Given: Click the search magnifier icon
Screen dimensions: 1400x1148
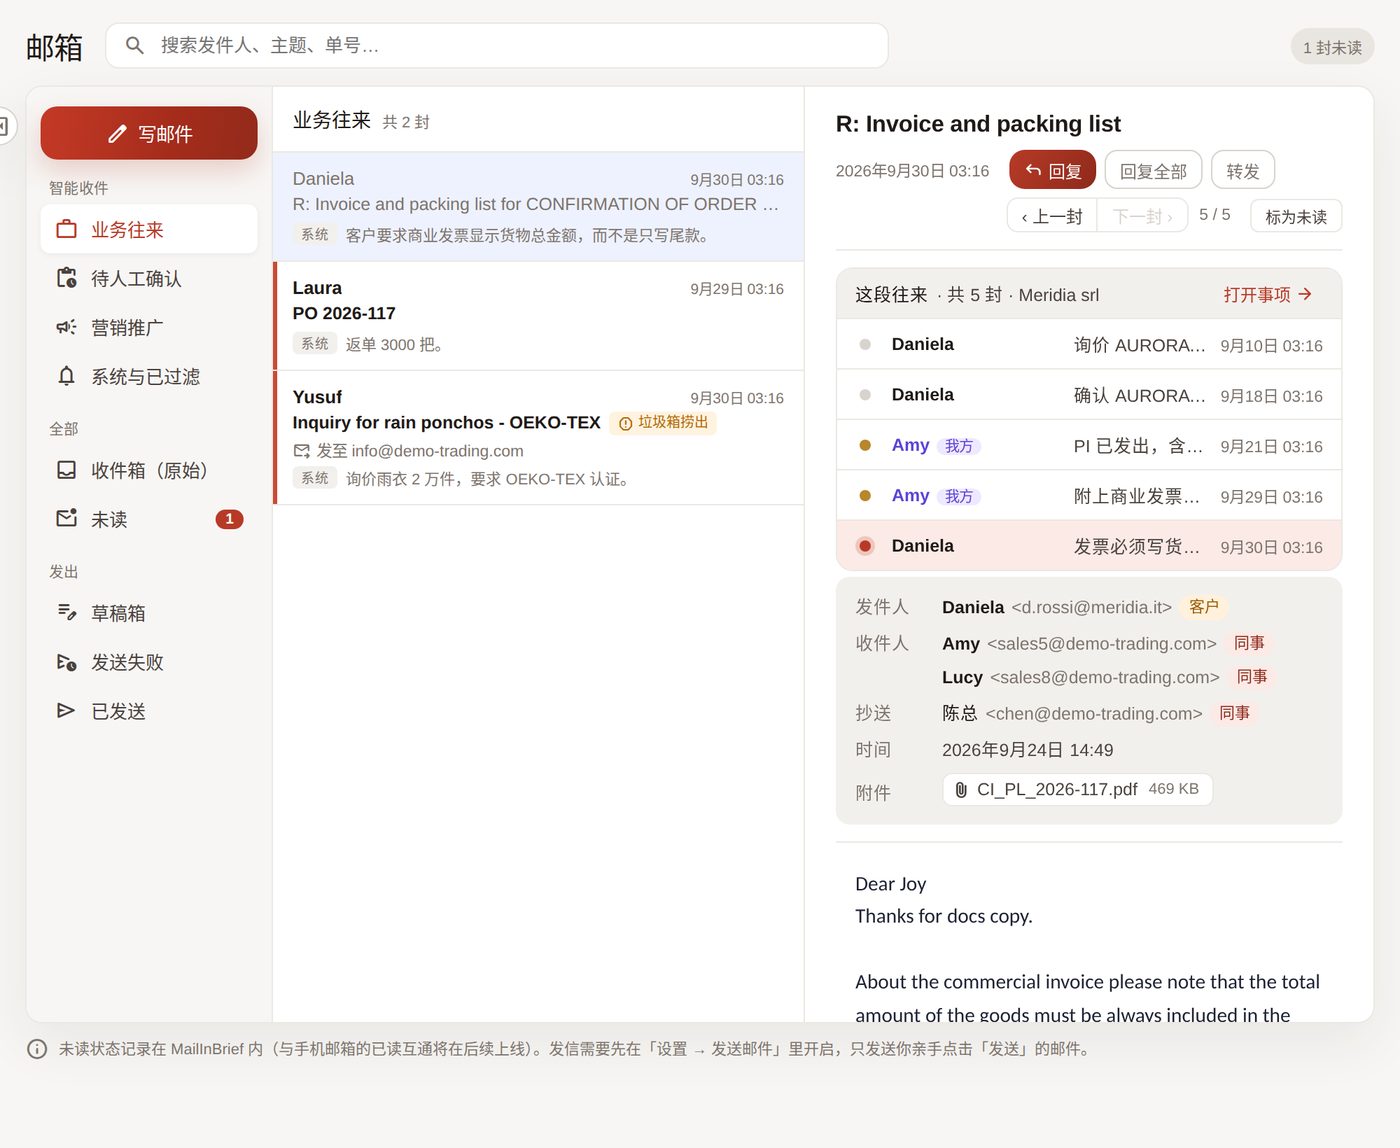Looking at the screenshot, I should point(135,45).
